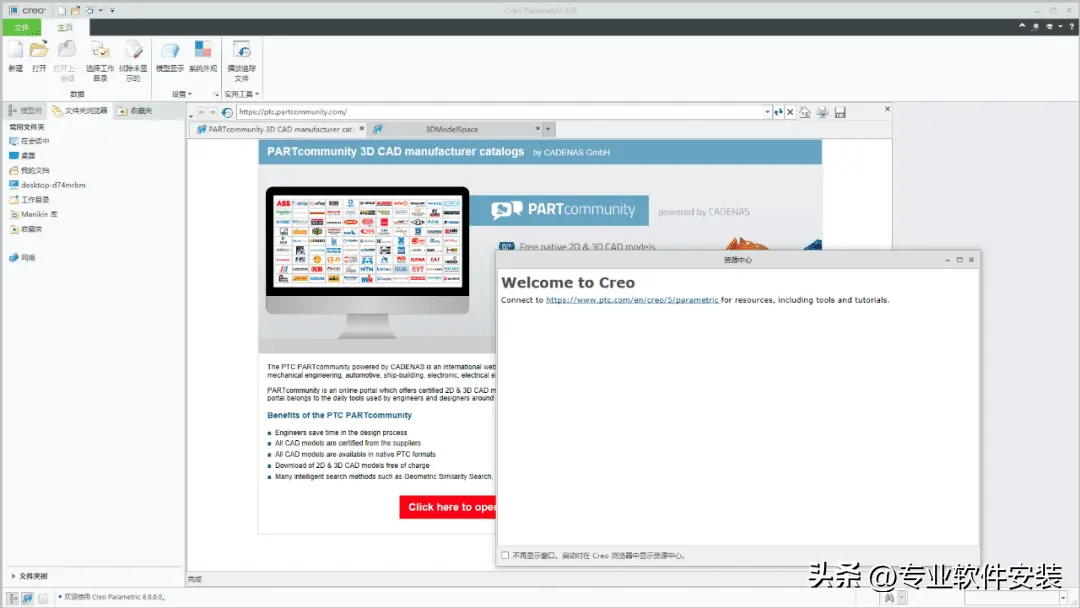Minimize the ribbon with the up chevron
1080x608 pixels.
click(1021, 26)
